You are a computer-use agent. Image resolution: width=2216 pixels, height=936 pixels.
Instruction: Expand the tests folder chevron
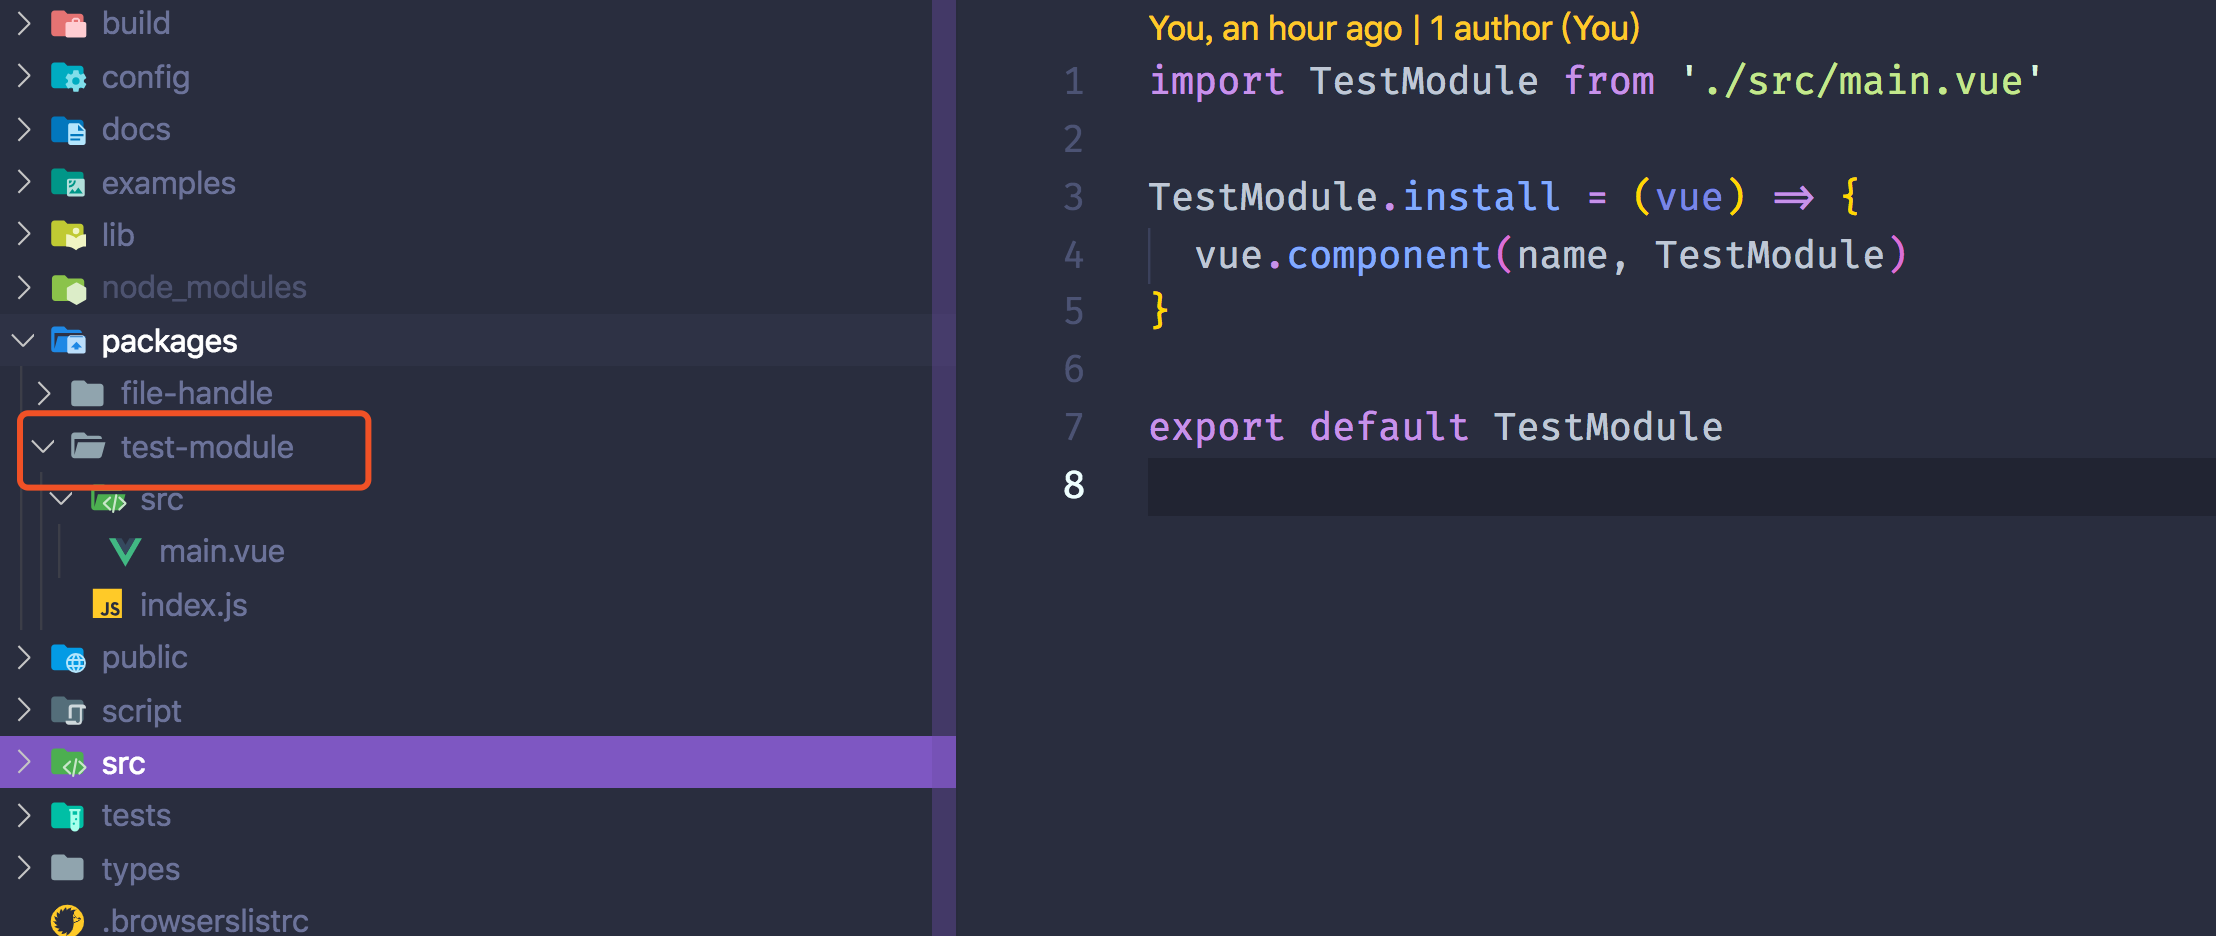coord(24,815)
